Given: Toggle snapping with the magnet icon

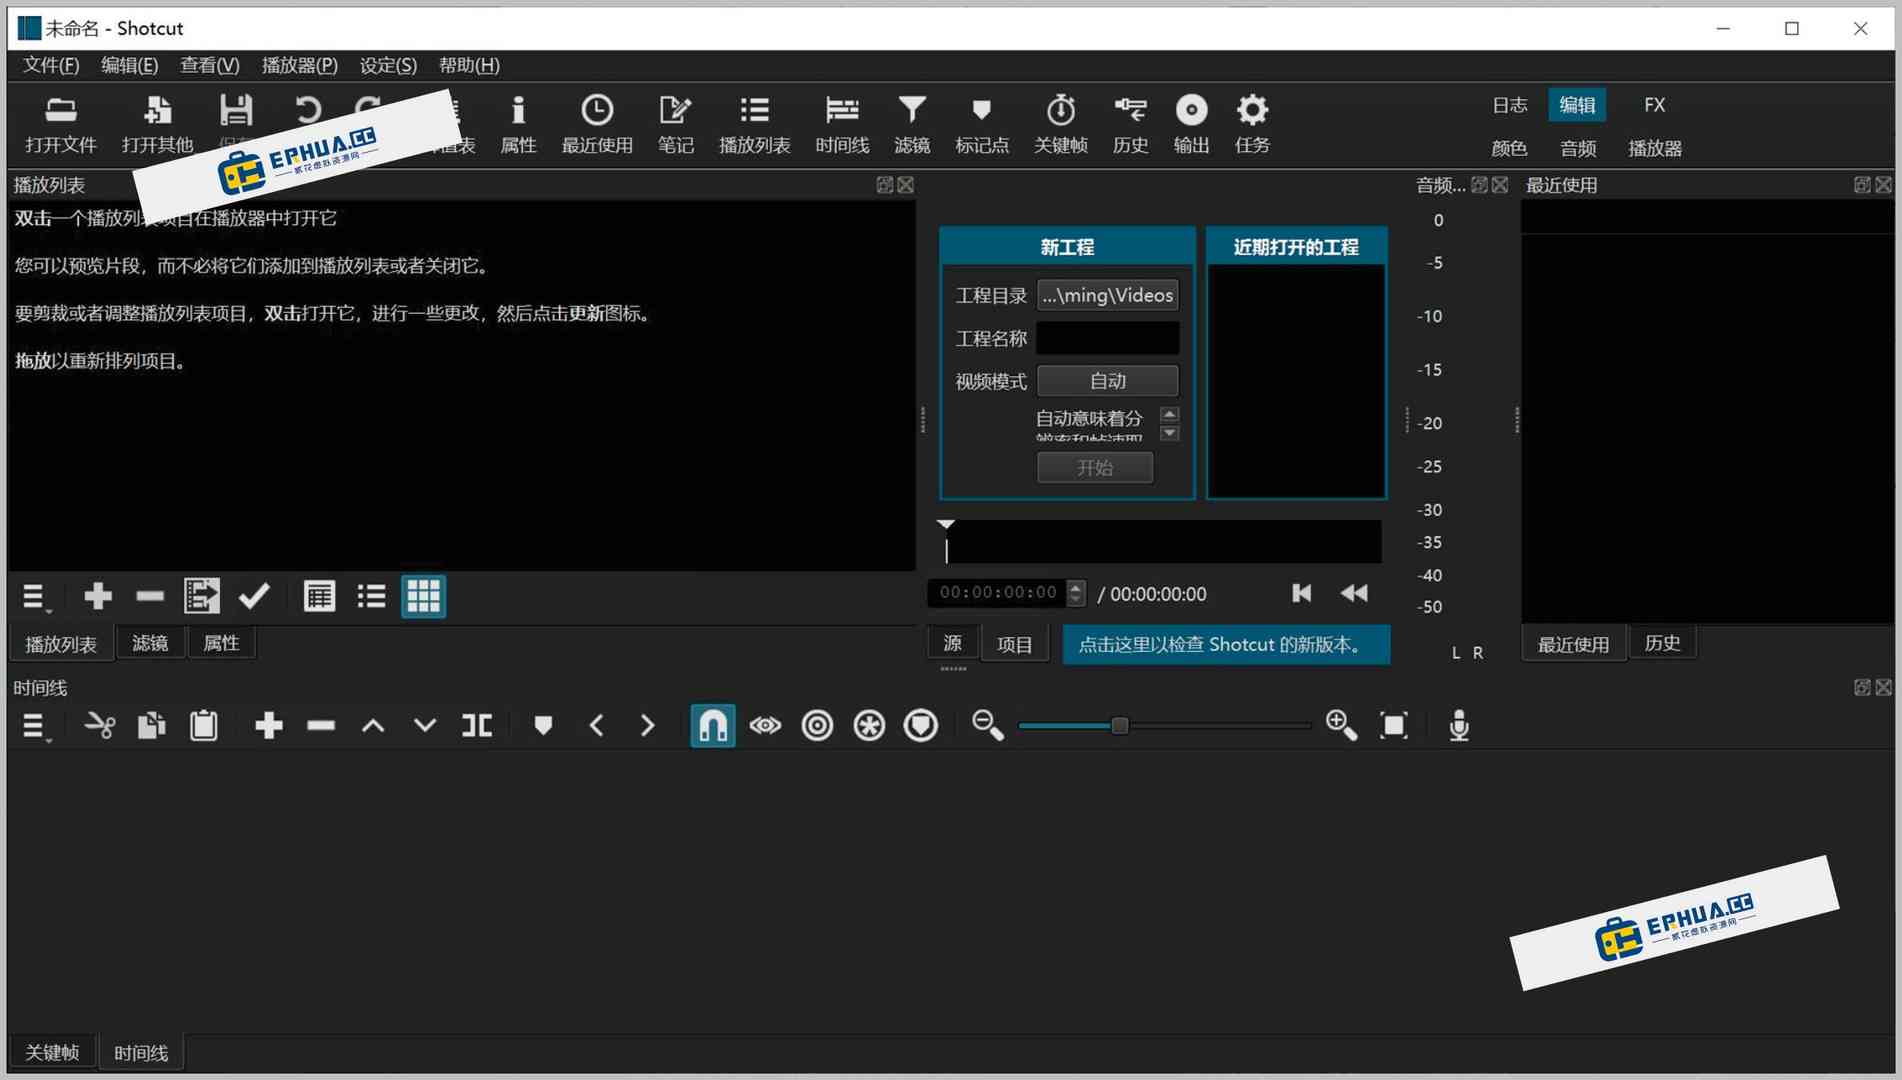Looking at the screenshot, I should (712, 726).
